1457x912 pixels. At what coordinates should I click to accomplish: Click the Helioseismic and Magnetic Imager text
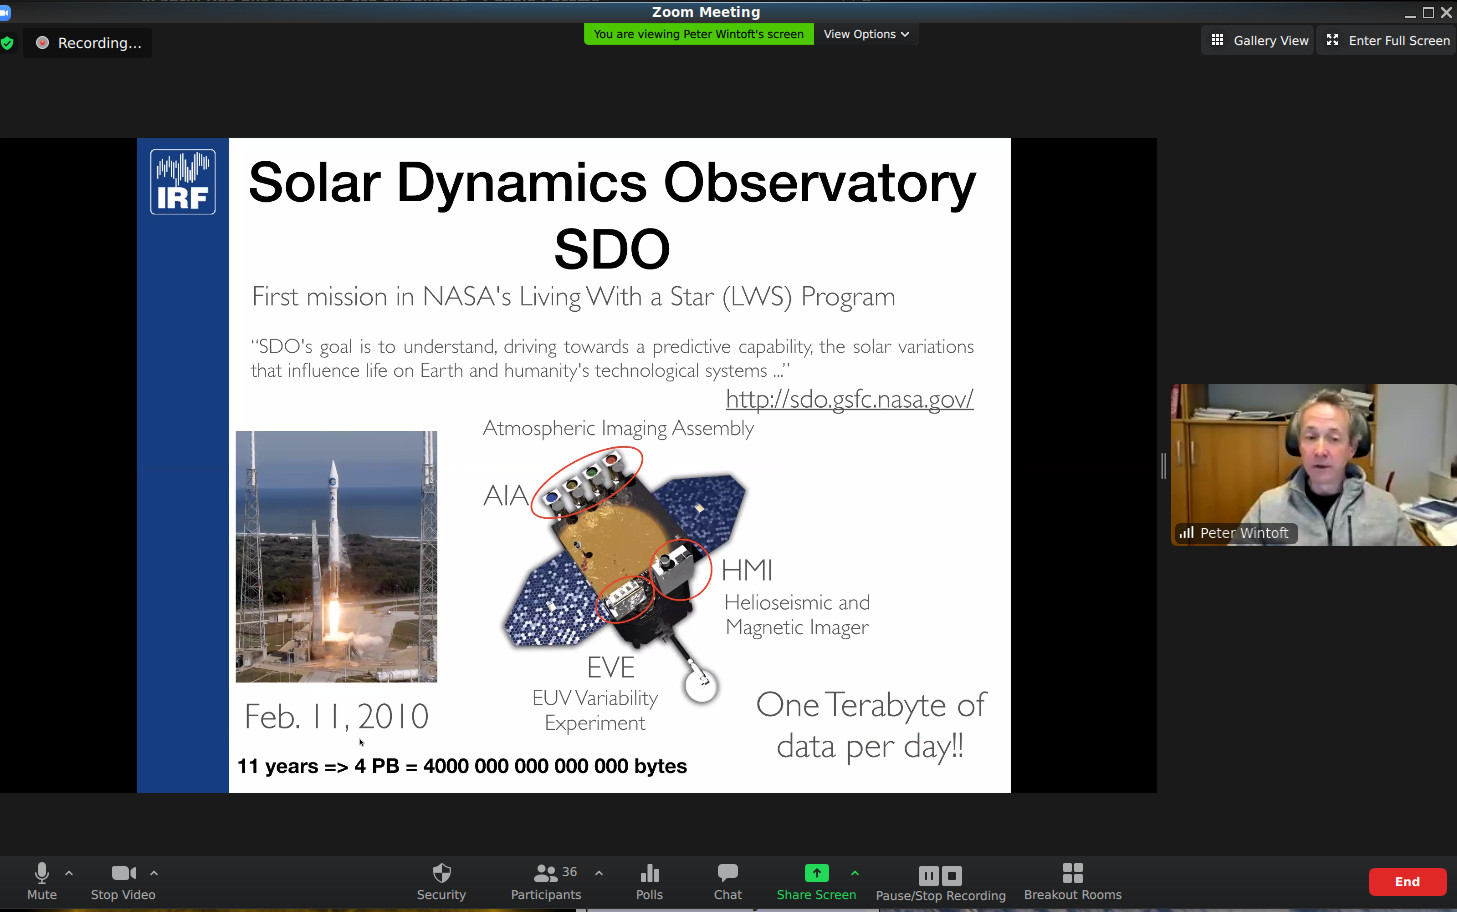click(797, 615)
